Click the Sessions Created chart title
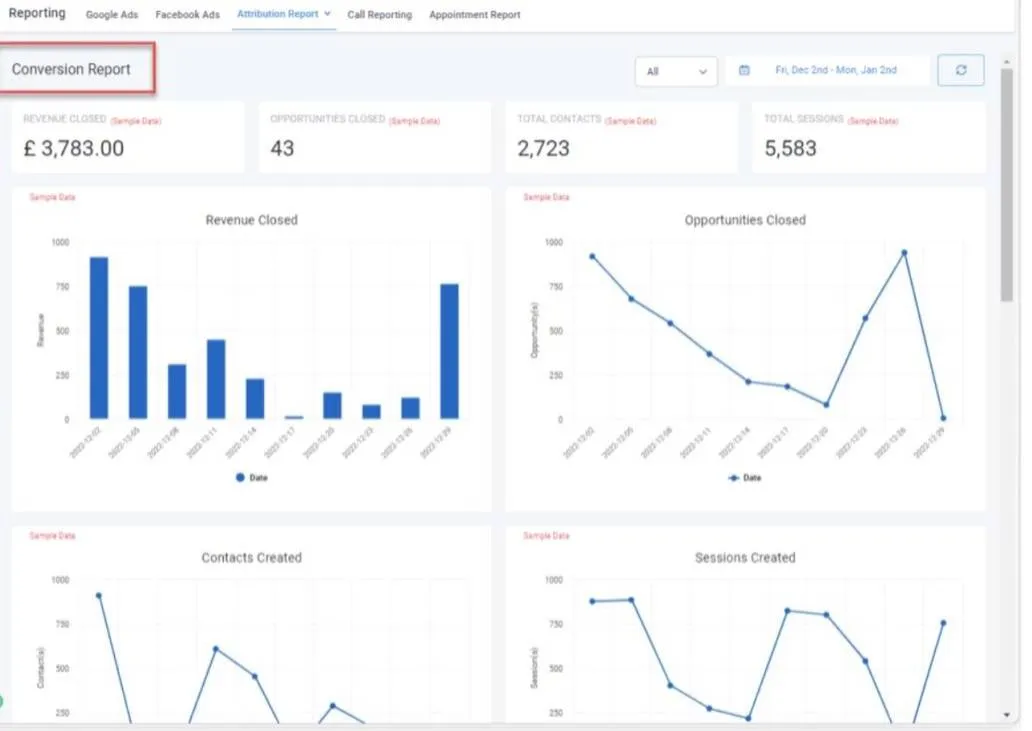The width and height of the screenshot is (1032, 731). click(745, 557)
